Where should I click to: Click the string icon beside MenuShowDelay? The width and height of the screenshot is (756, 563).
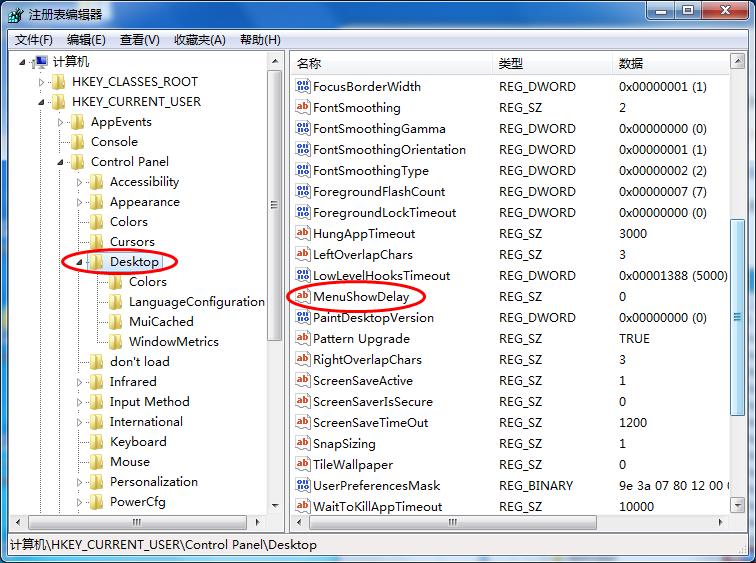tap(304, 297)
